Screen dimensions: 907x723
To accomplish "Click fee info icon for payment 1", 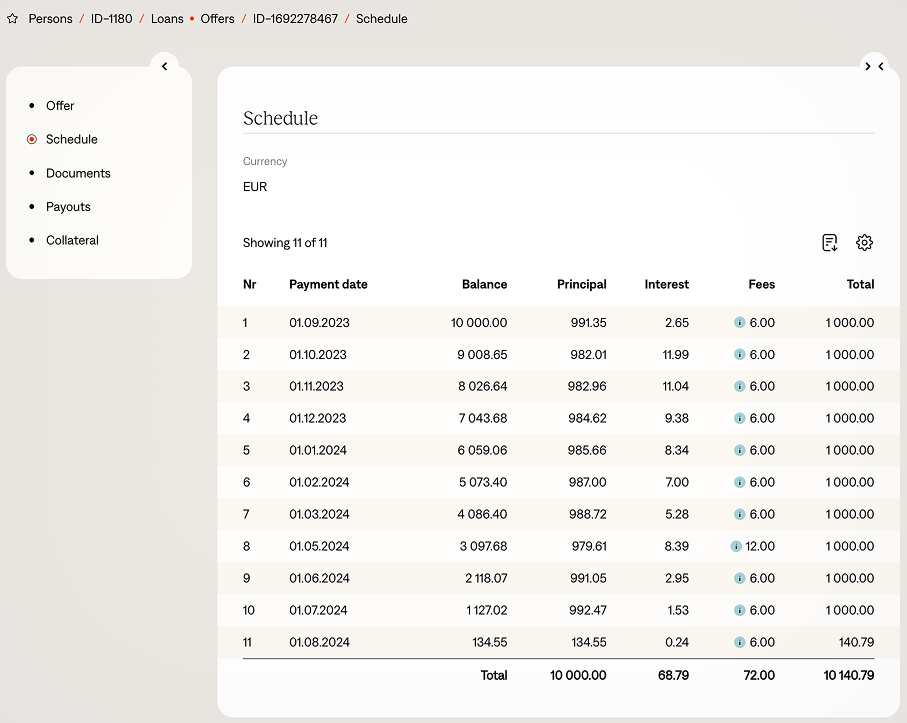I will coord(740,323).
